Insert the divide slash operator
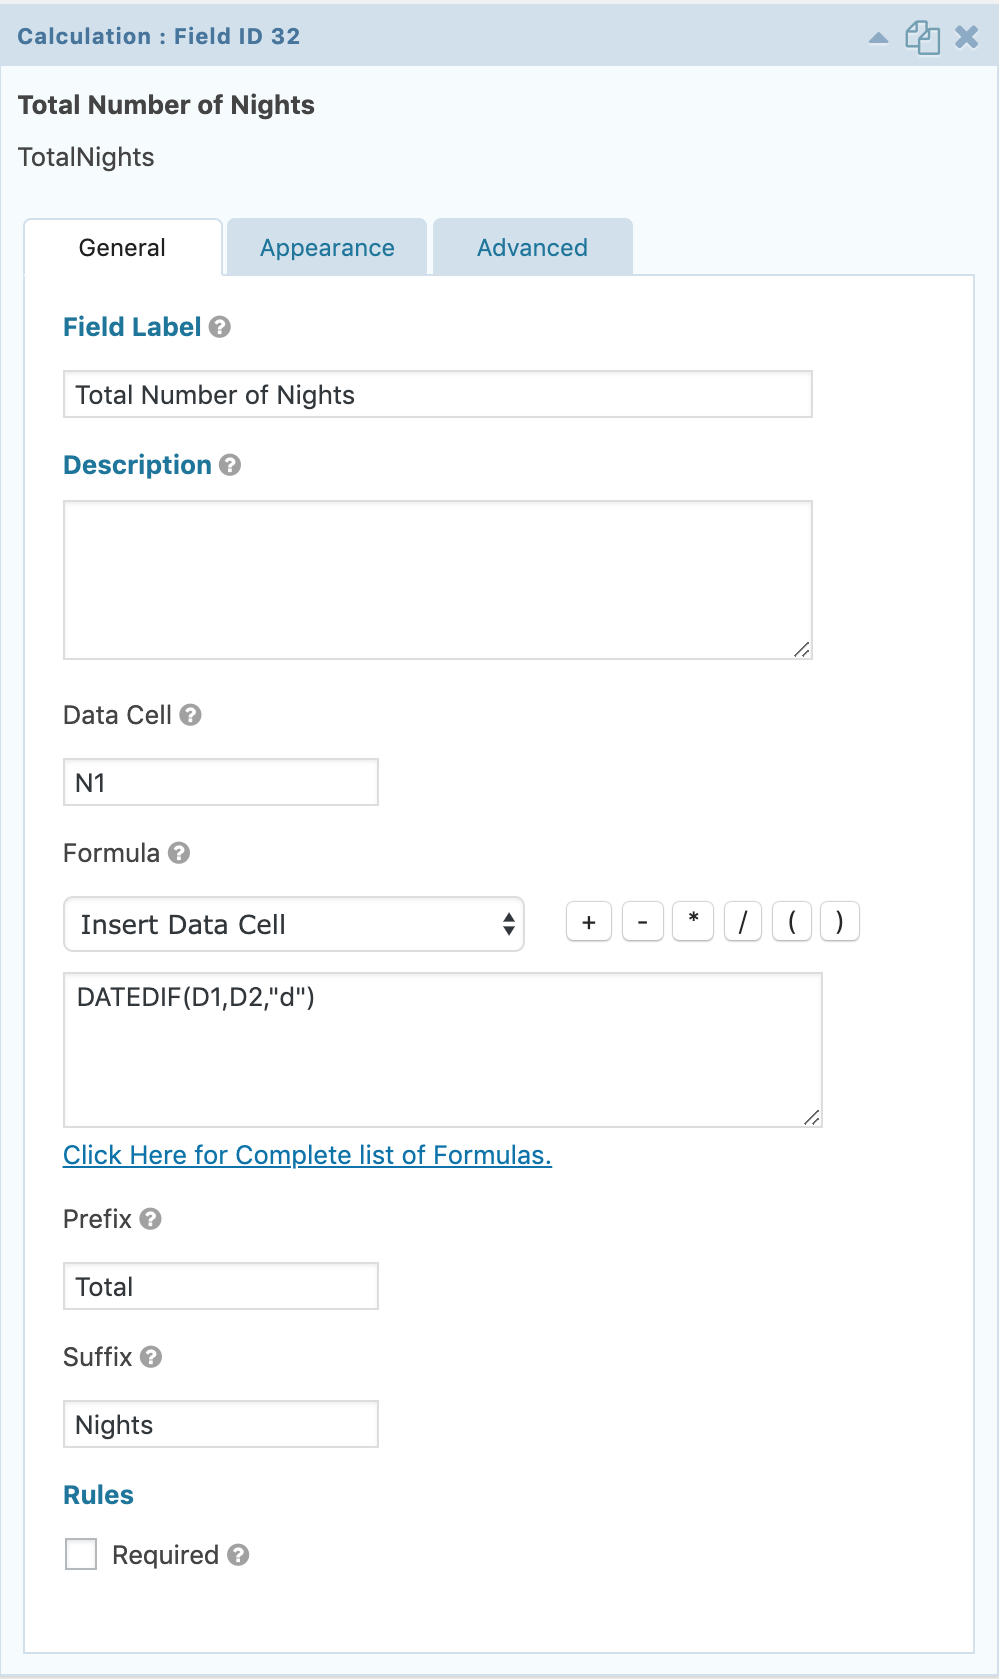Image resolution: width=999 pixels, height=1679 pixels. pos(743,922)
